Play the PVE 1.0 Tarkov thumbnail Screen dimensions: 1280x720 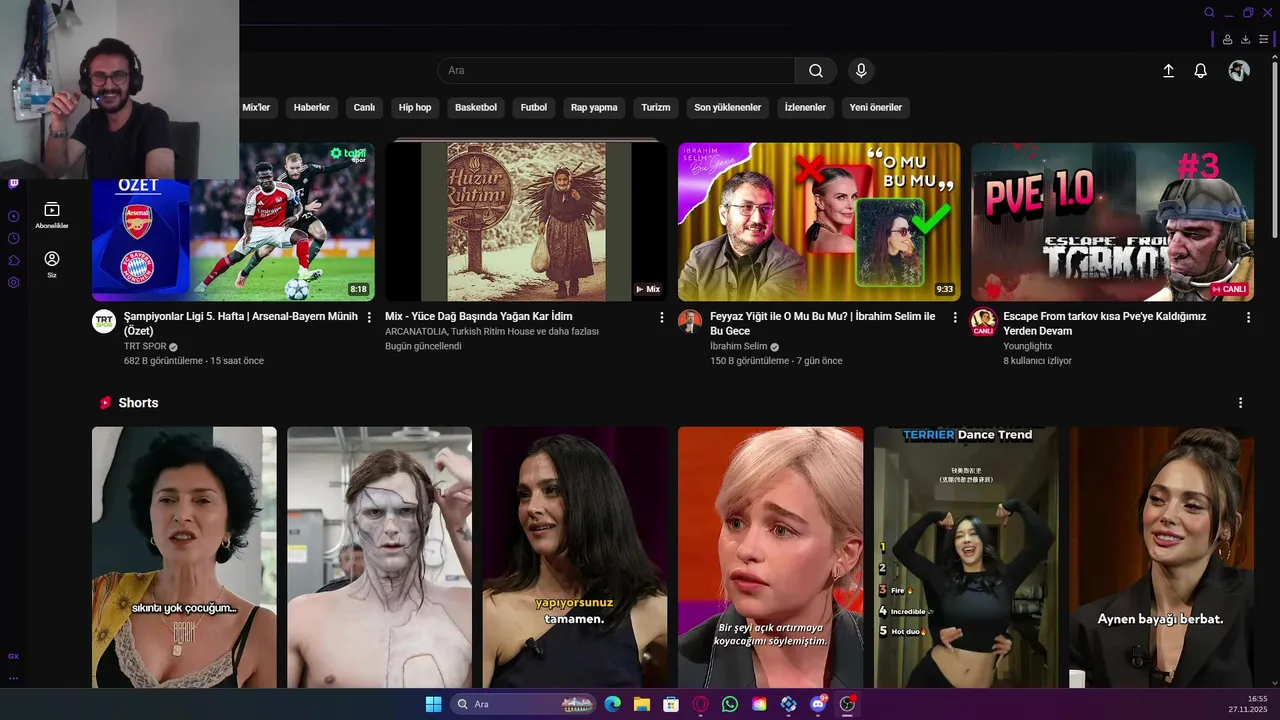[x=1112, y=221]
